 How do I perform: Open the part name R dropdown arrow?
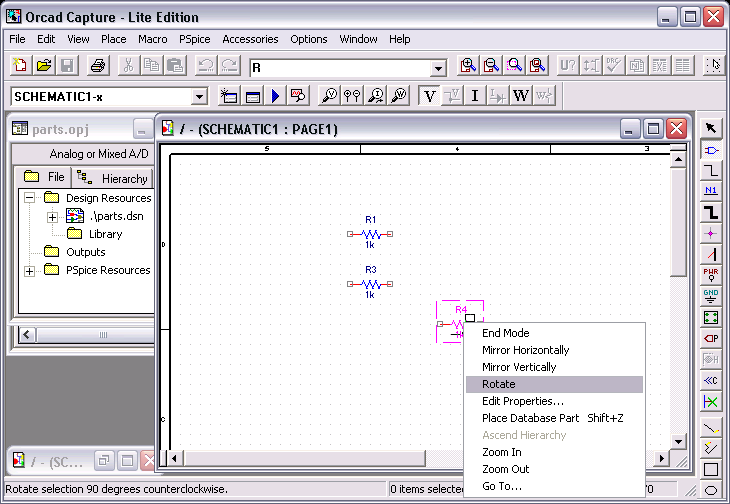438,68
